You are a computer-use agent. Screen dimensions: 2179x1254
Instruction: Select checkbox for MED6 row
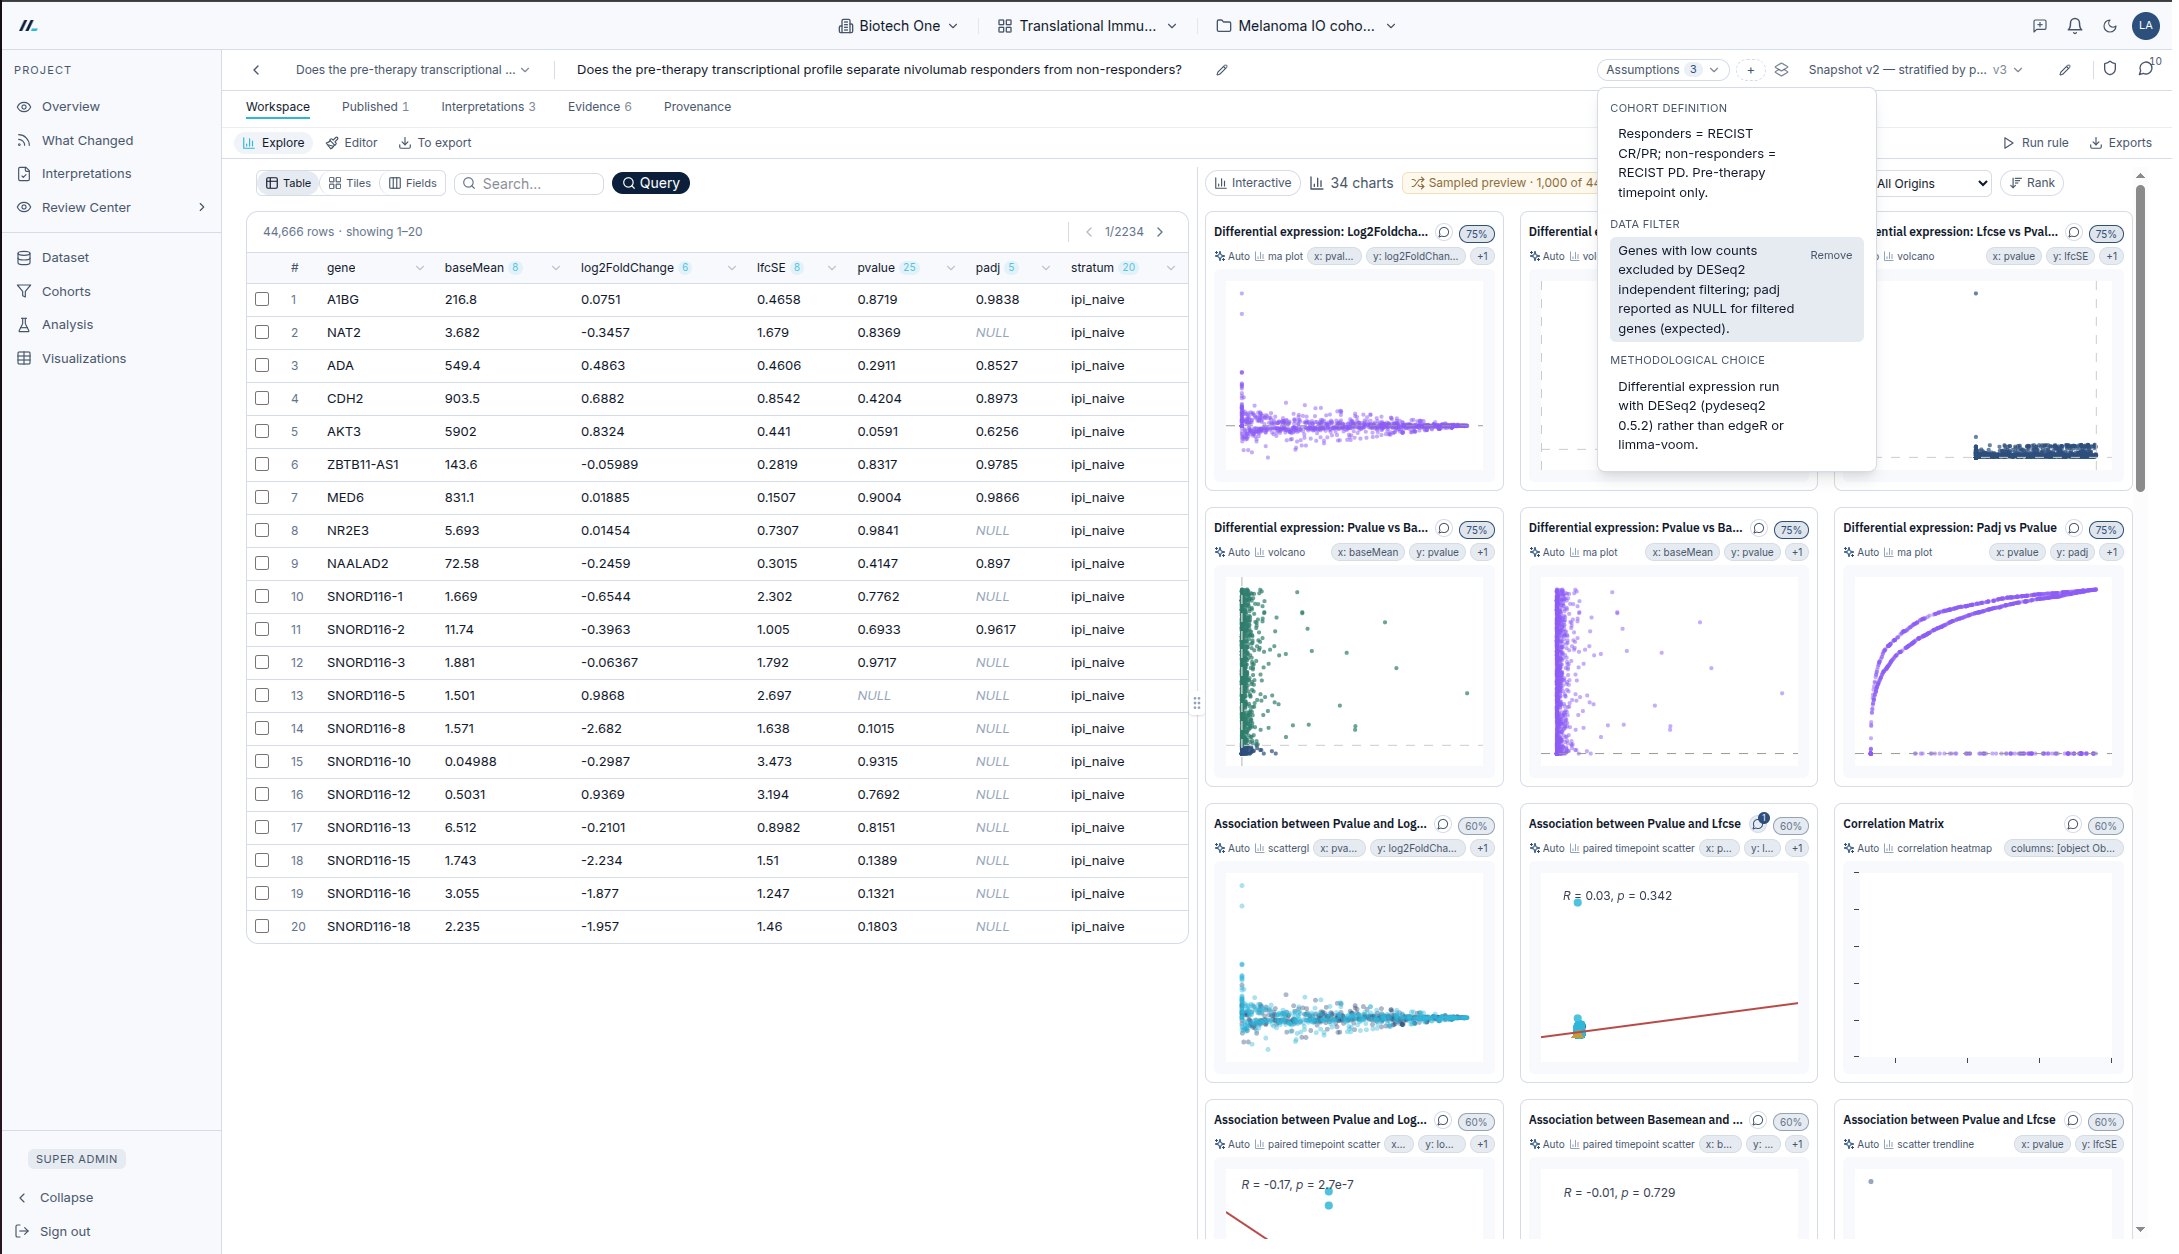262,497
